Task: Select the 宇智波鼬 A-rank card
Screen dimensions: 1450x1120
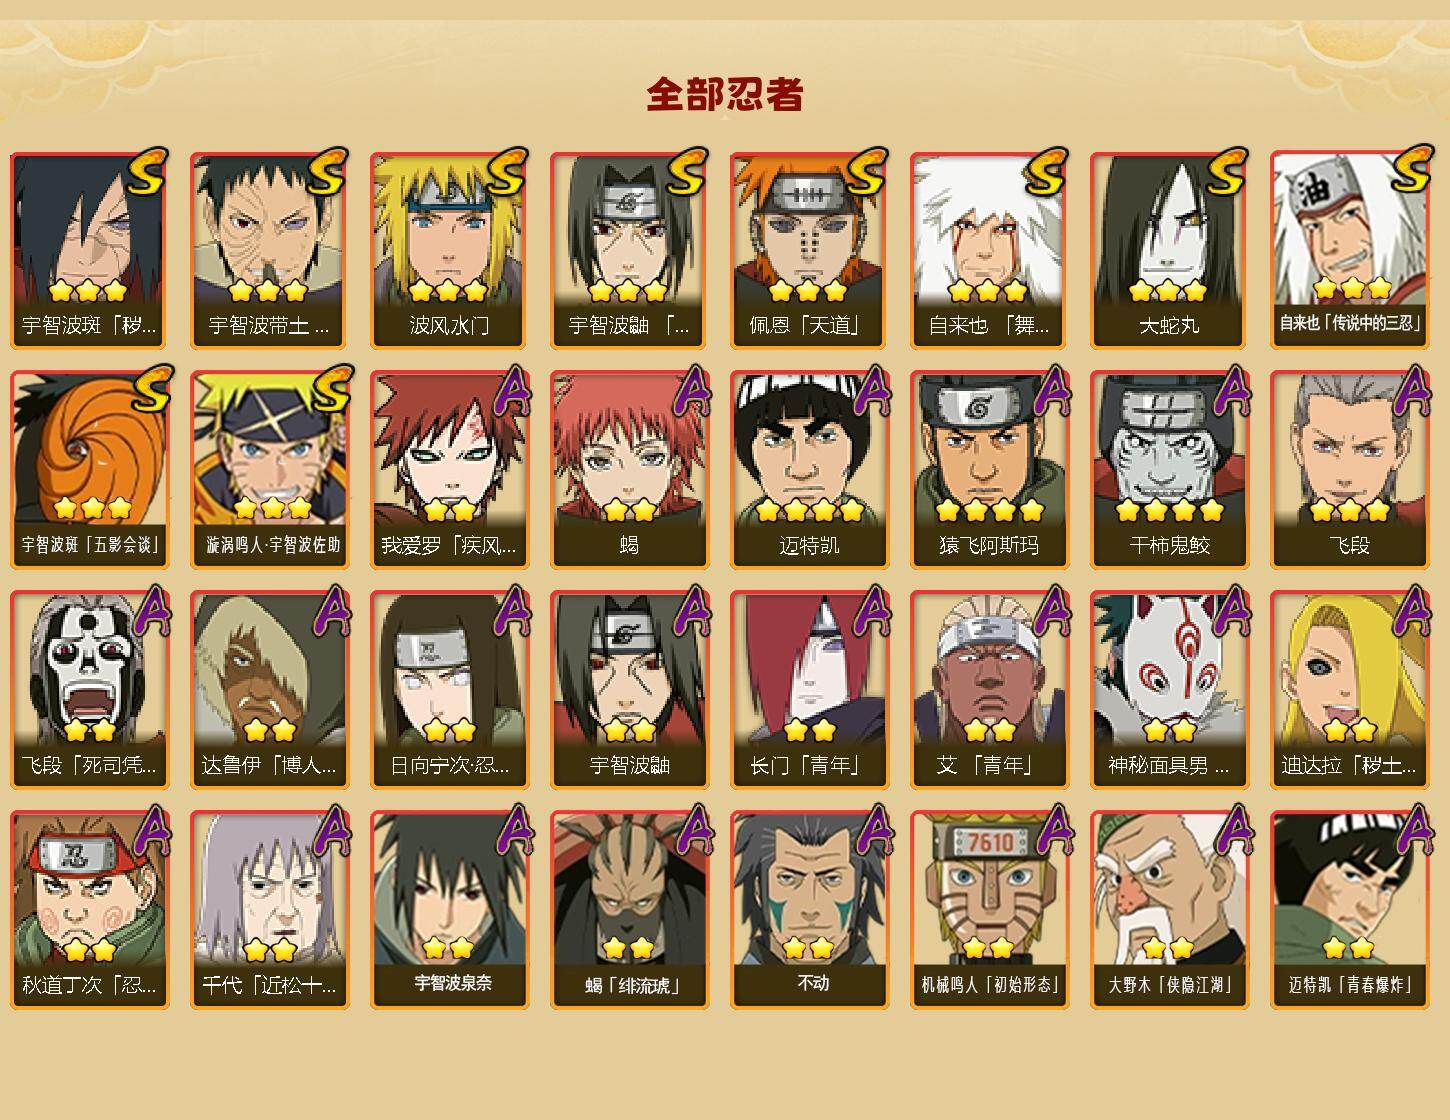Action: click(x=629, y=690)
